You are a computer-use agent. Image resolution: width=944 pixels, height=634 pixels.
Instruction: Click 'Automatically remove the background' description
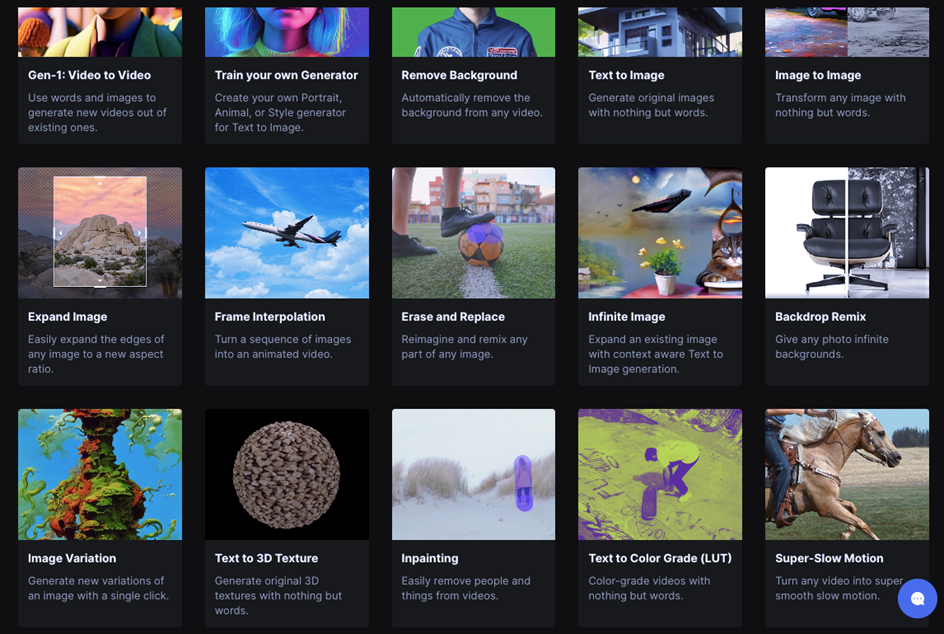click(x=472, y=105)
